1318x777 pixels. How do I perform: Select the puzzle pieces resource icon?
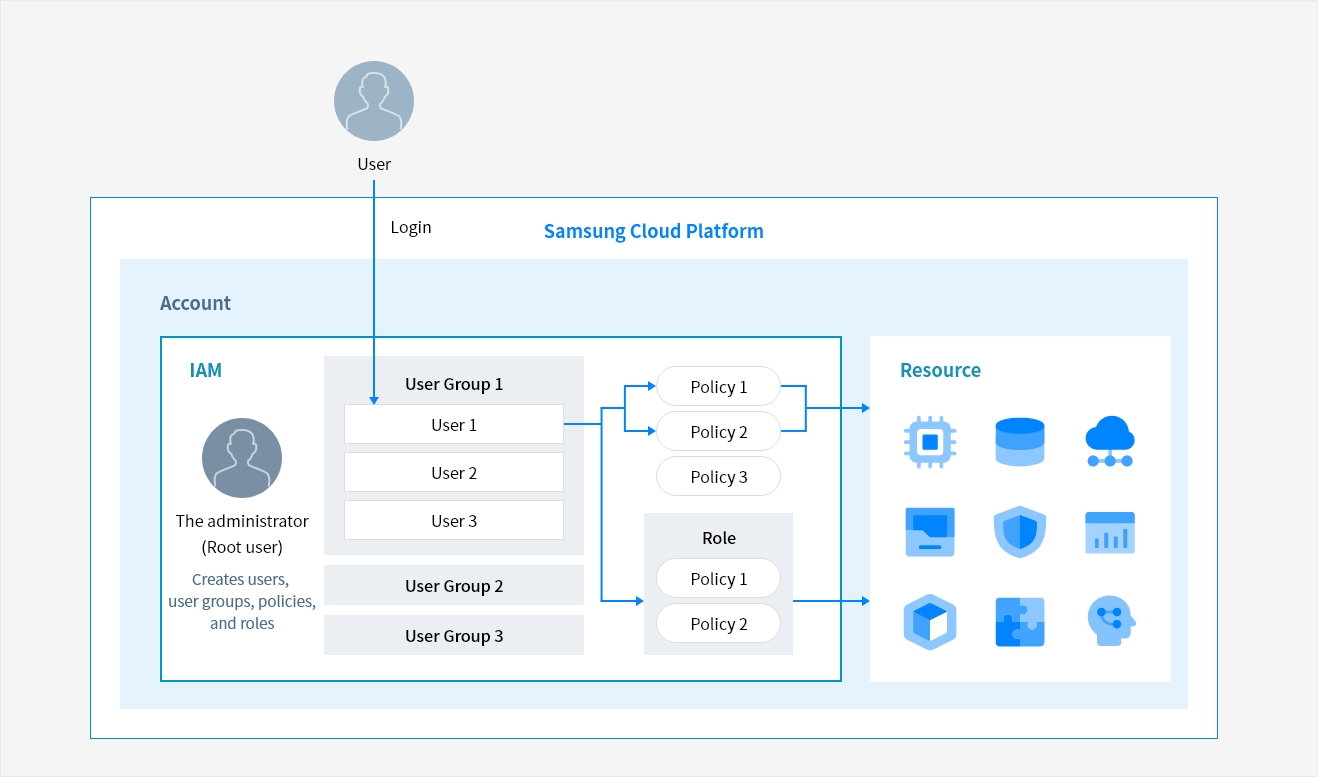pos(1020,622)
